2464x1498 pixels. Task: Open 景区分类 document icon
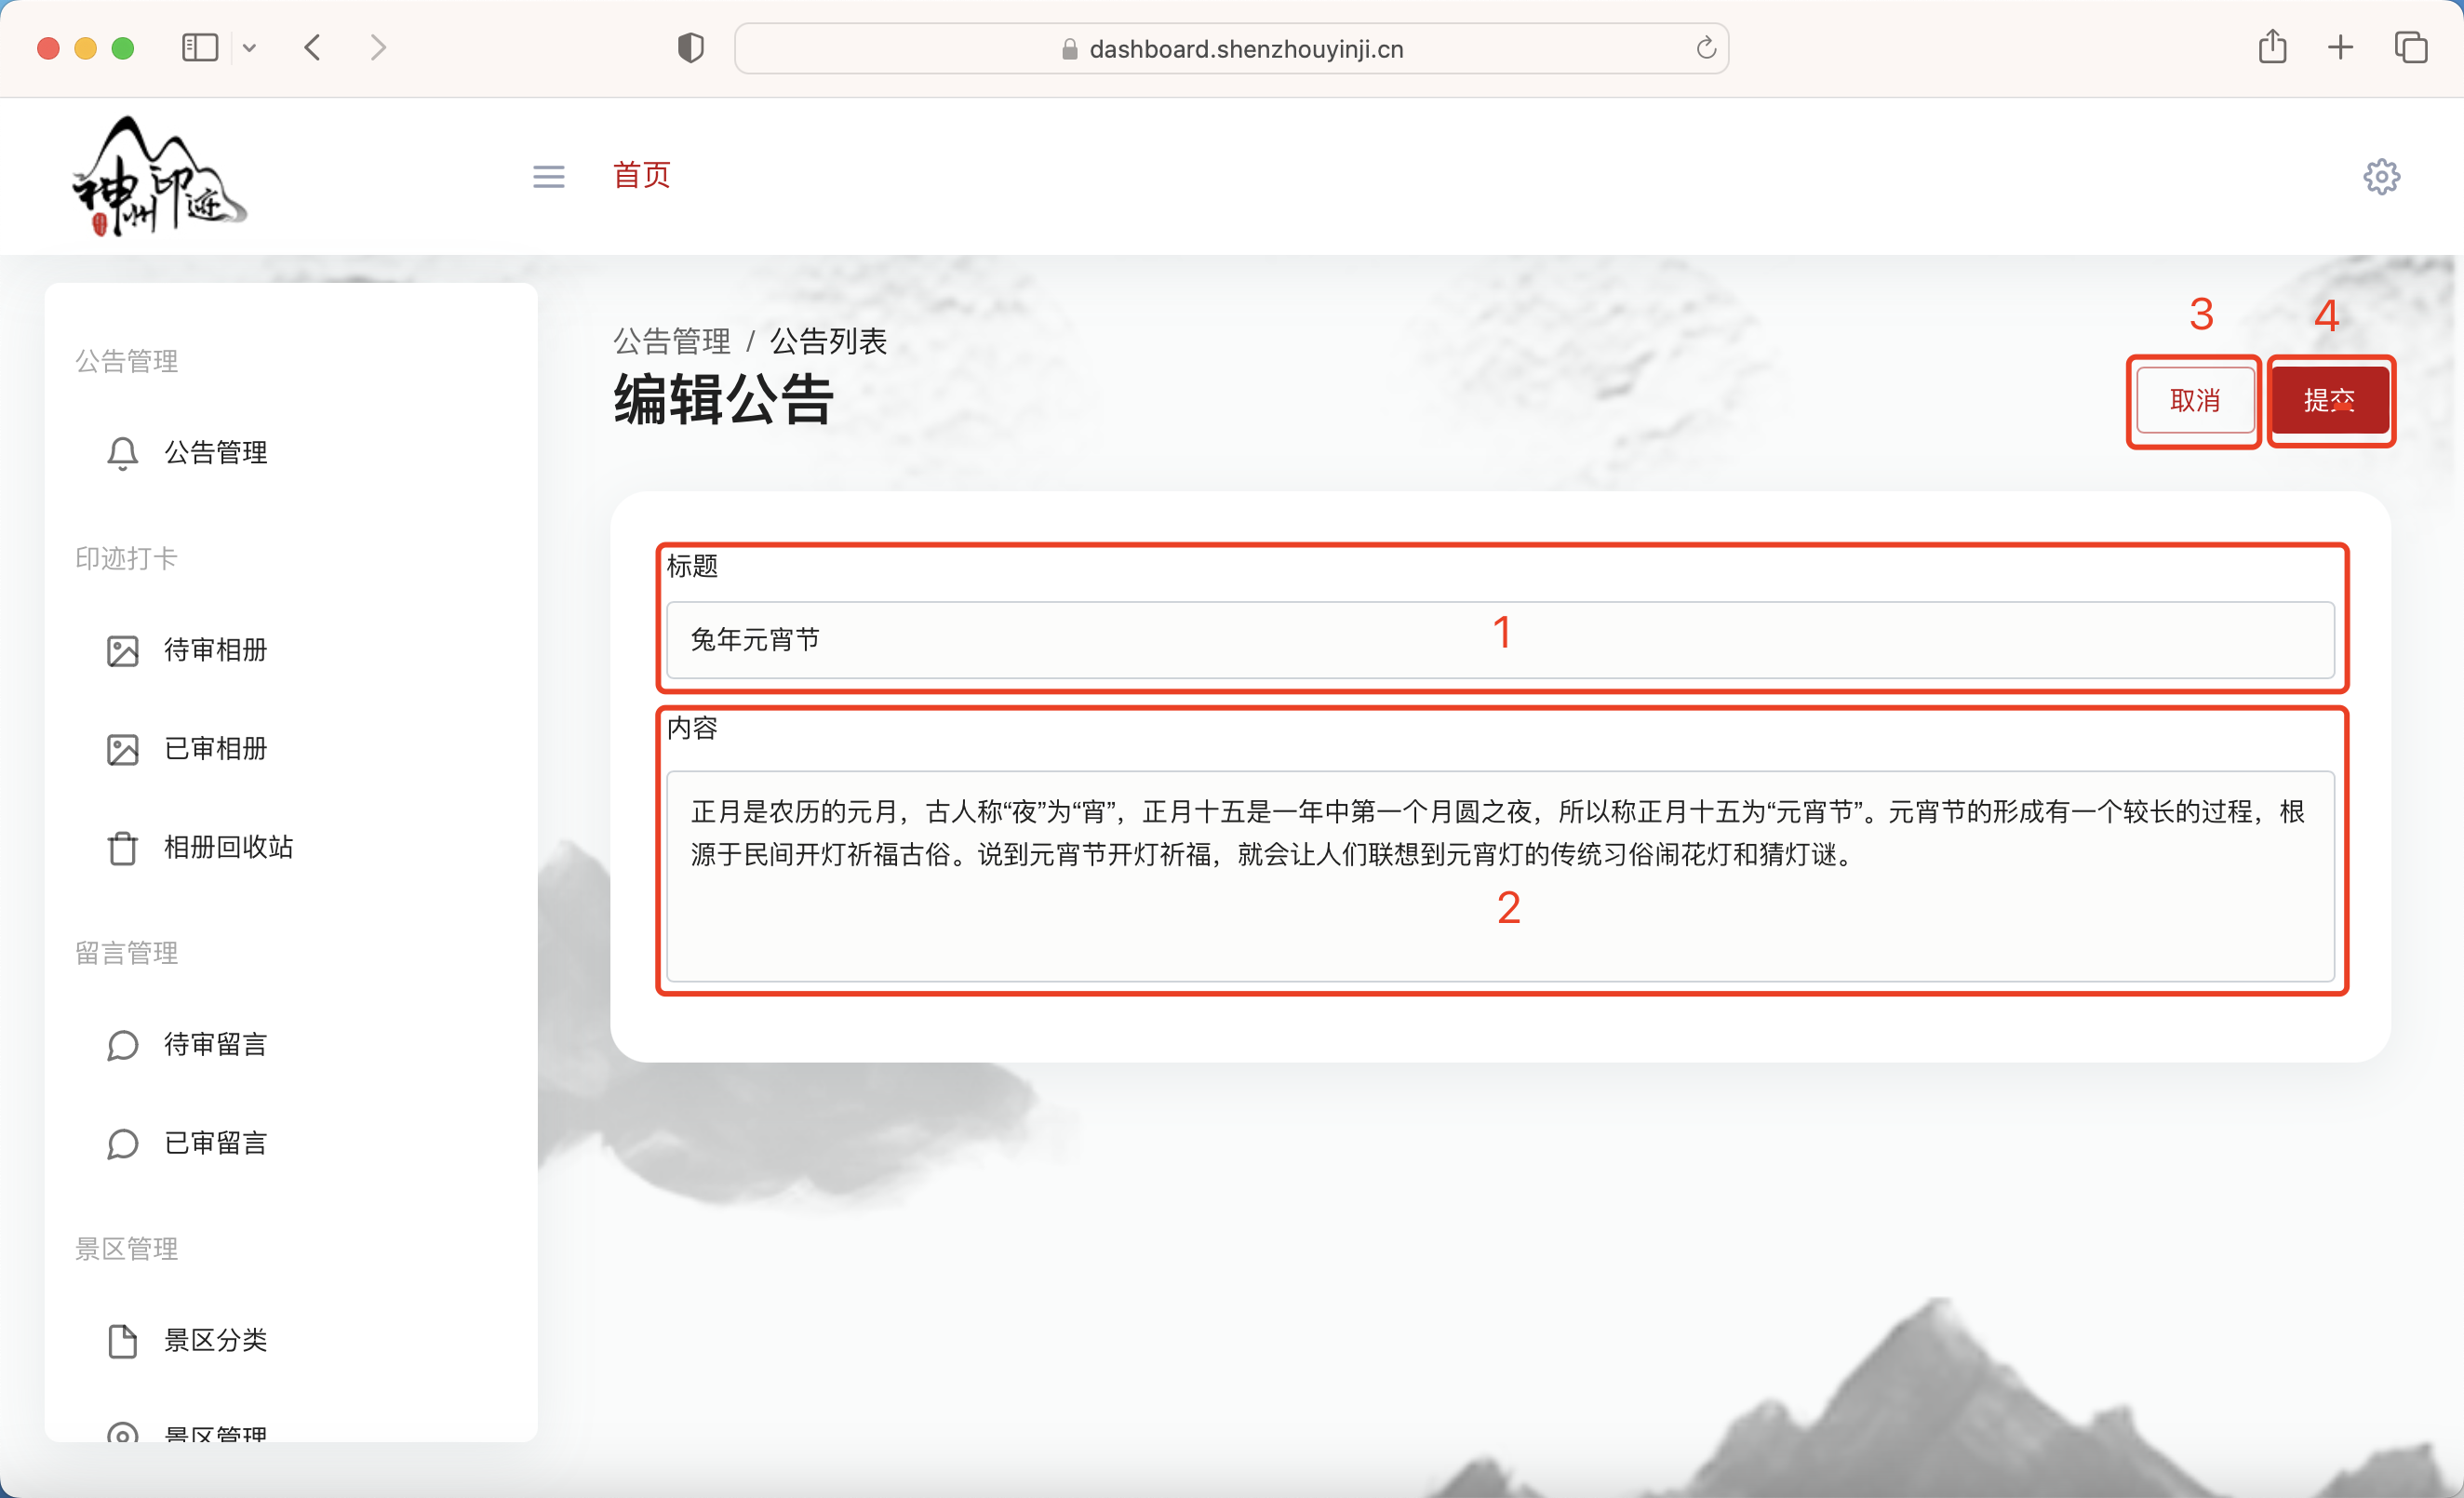pyautogui.click(x=122, y=1340)
